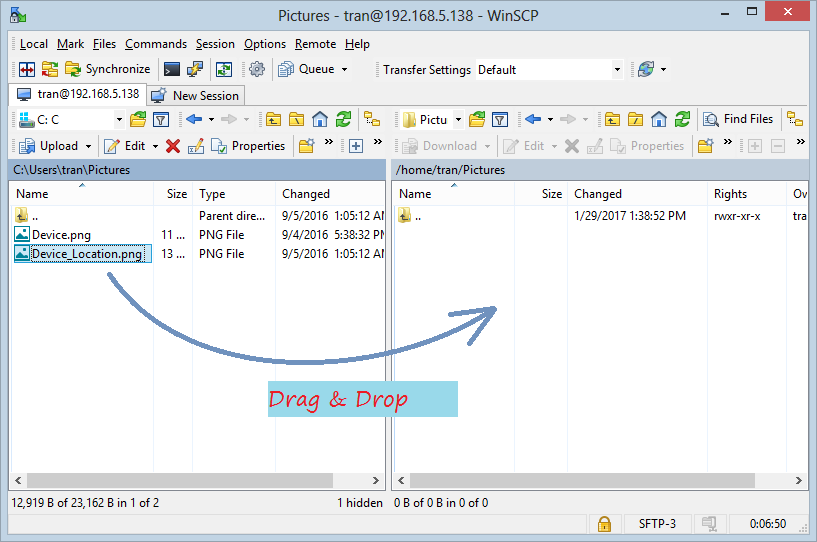Click the refresh globe icon
The width and height of the screenshot is (817, 542).
pos(646,69)
